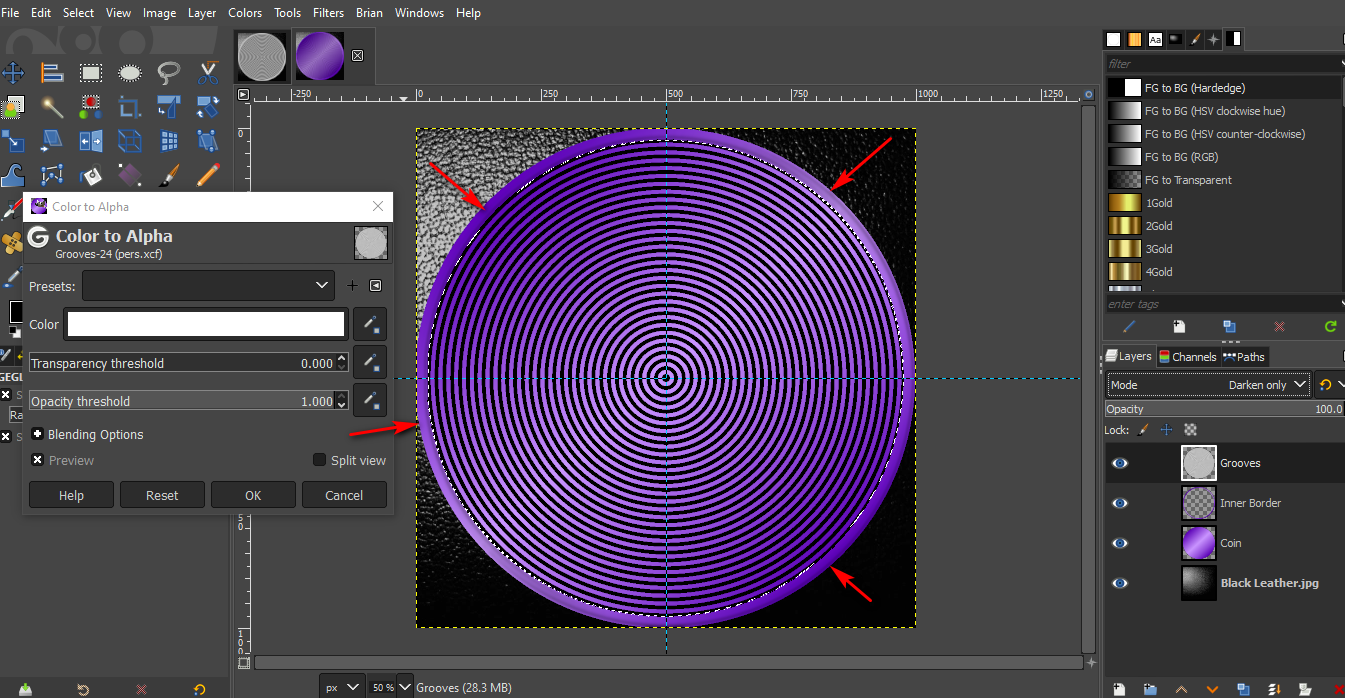Viewport: 1345px width, 698px height.
Task: Open the Filters menu
Action: pos(329,13)
